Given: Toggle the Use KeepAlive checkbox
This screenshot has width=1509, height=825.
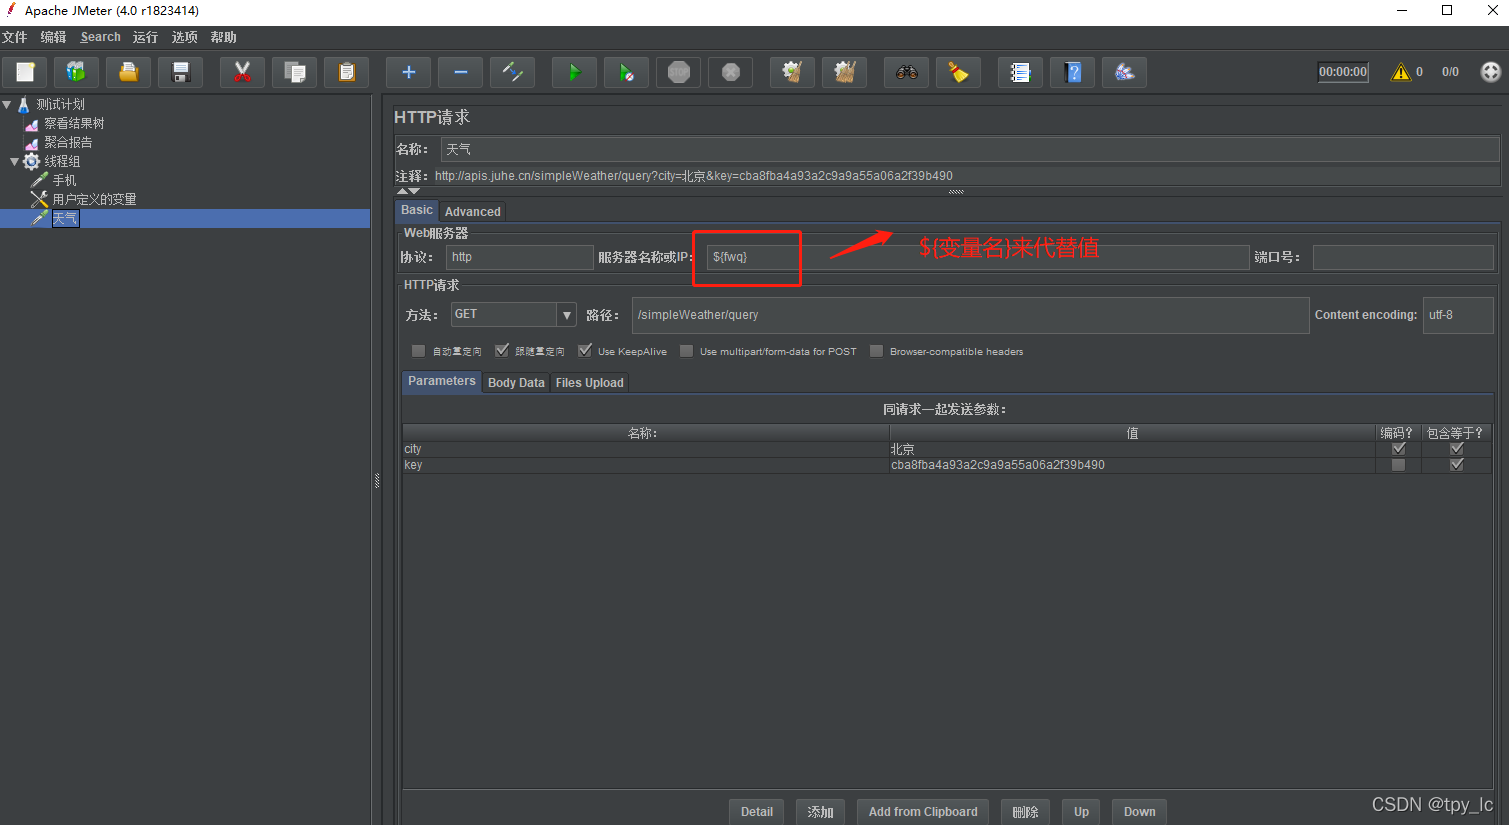Looking at the screenshot, I should 585,351.
